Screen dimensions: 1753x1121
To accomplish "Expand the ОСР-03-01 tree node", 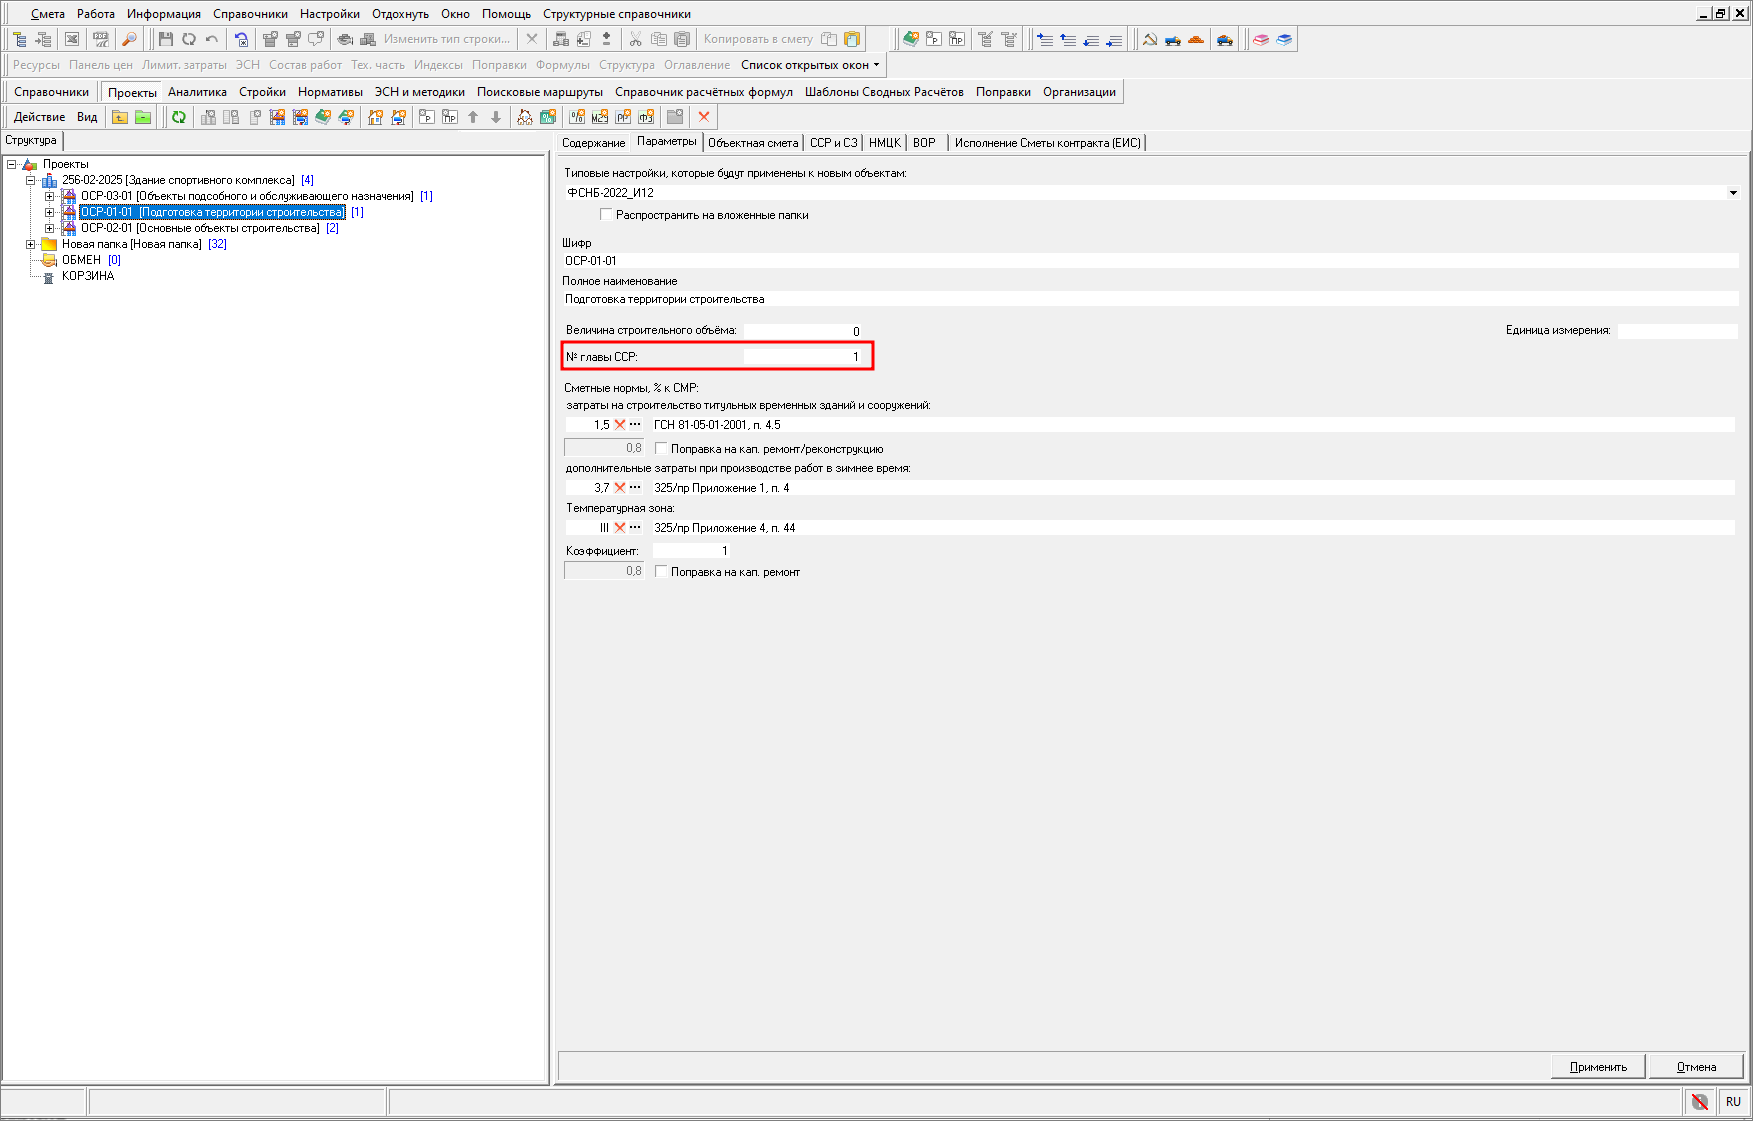I will tap(49, 196).
